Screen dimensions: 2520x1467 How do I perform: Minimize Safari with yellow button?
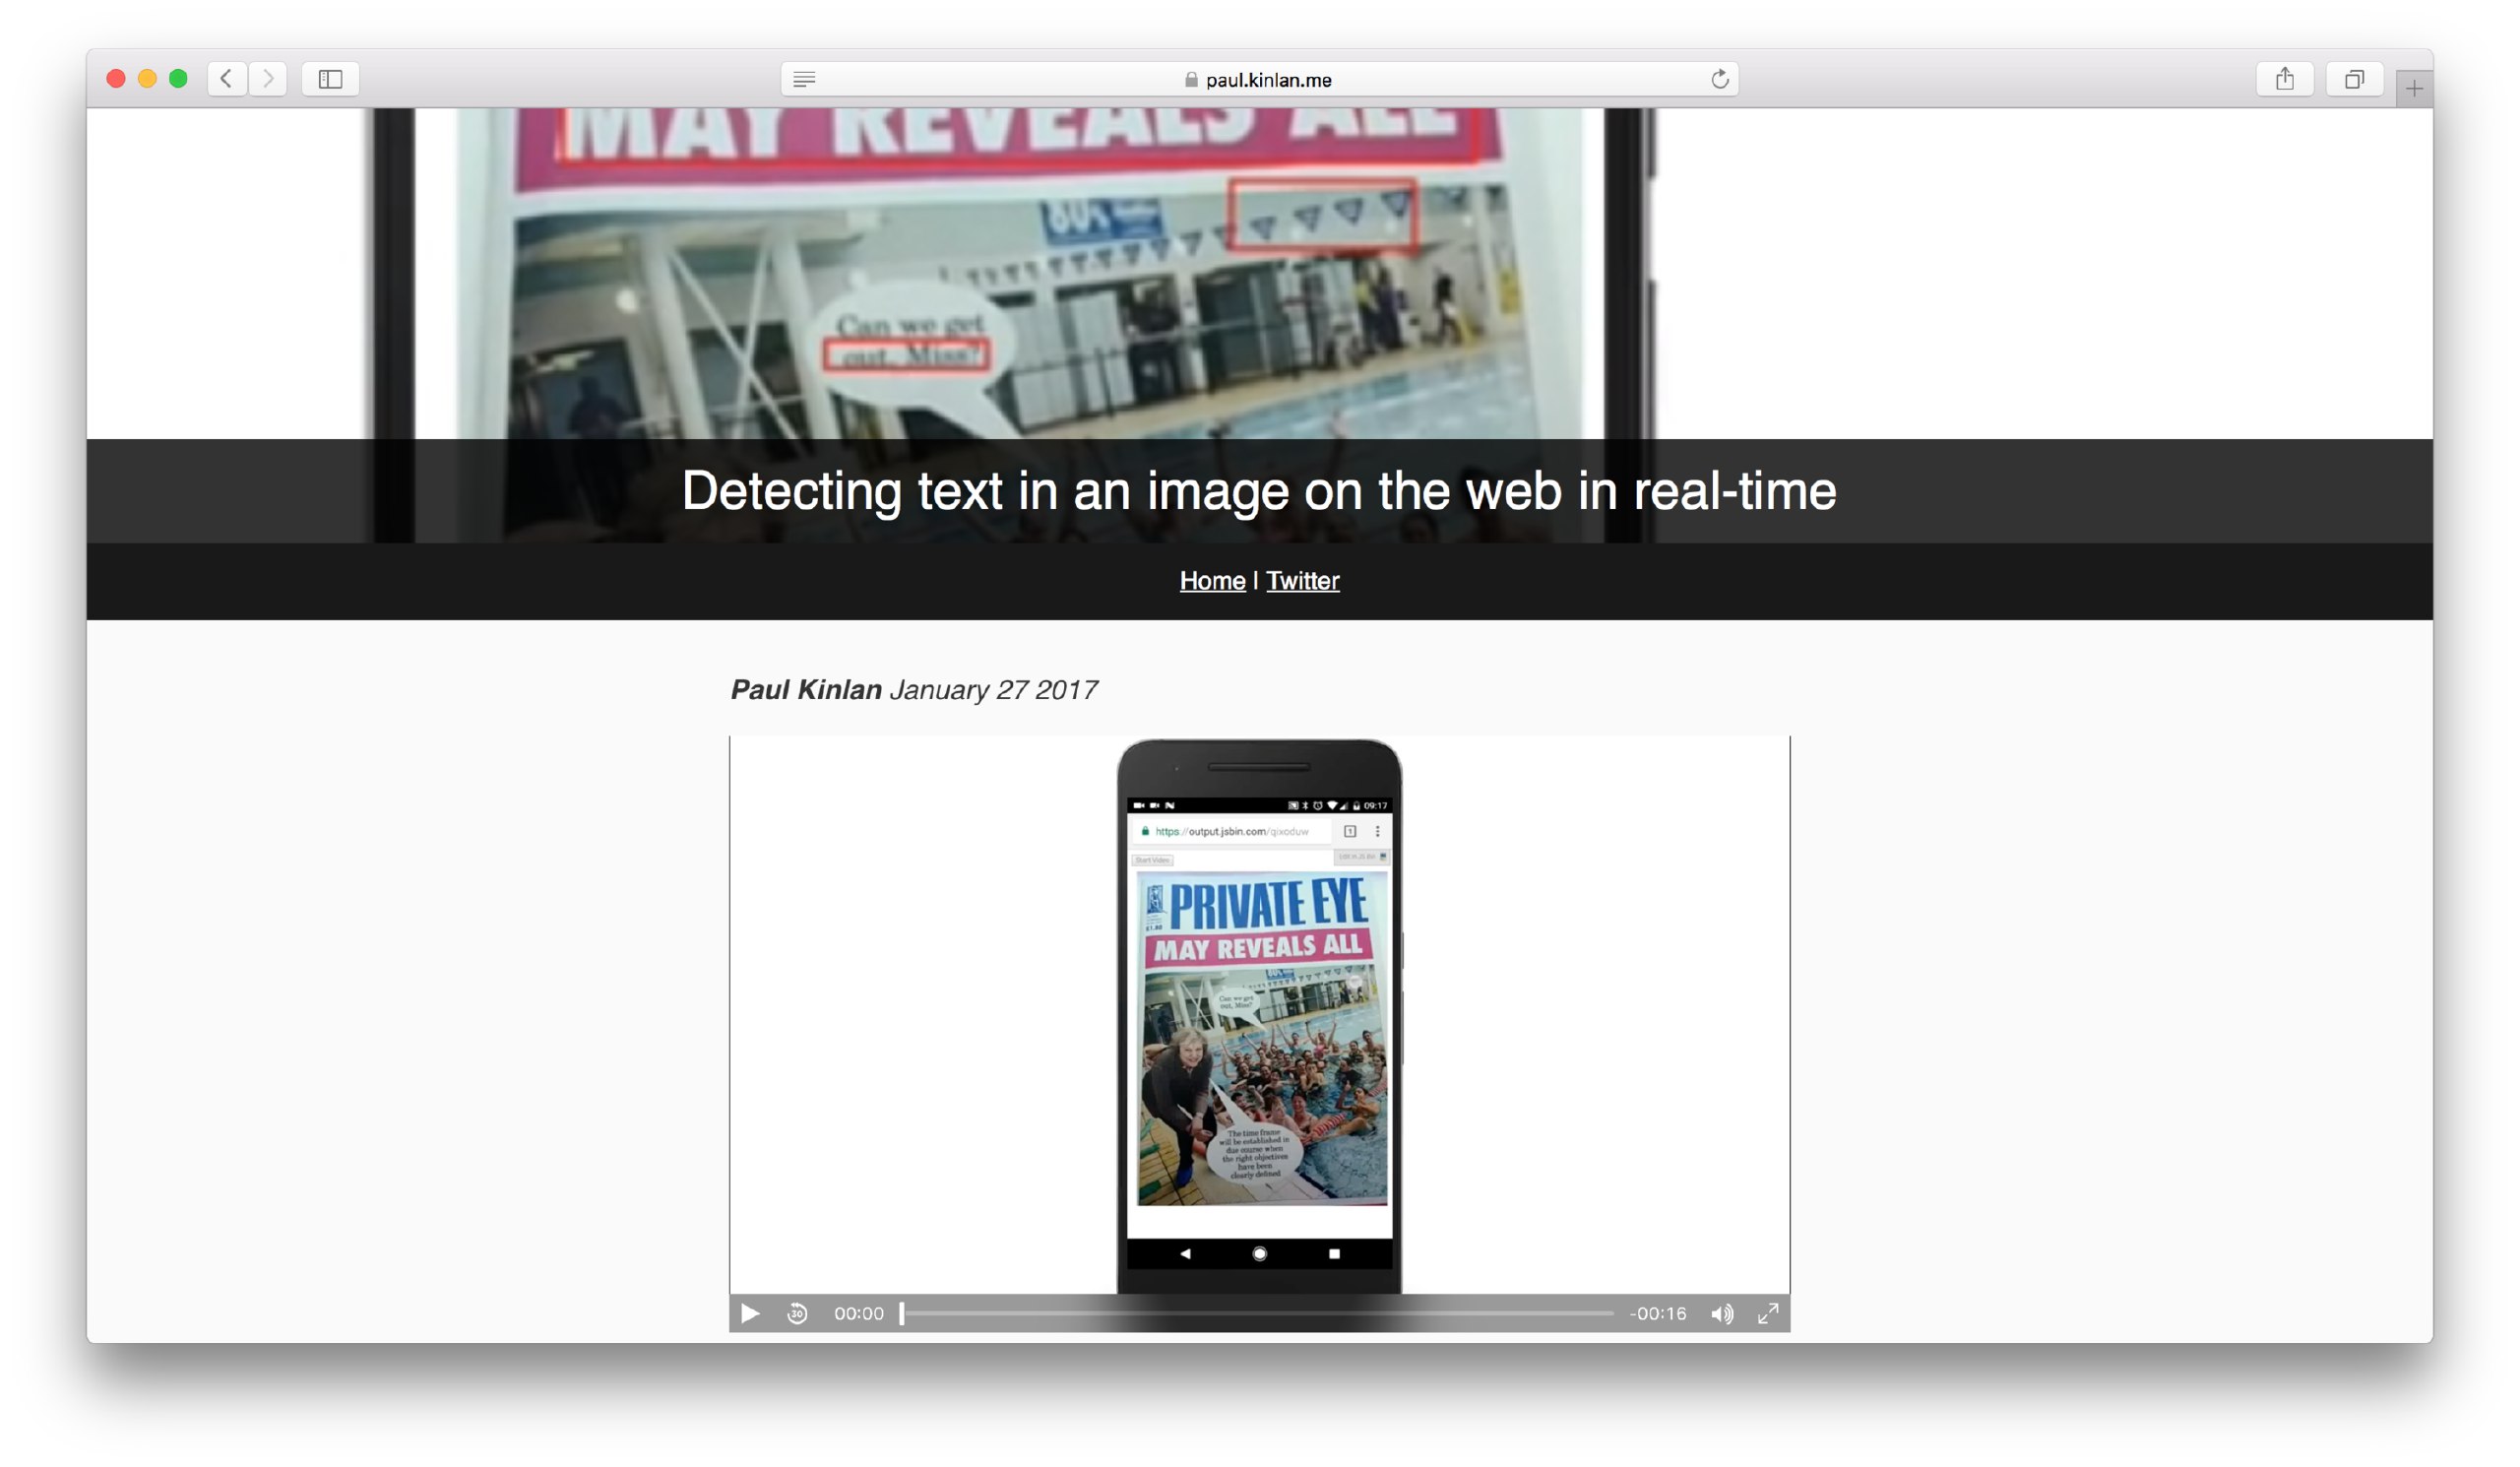click(x=147, y=79)
